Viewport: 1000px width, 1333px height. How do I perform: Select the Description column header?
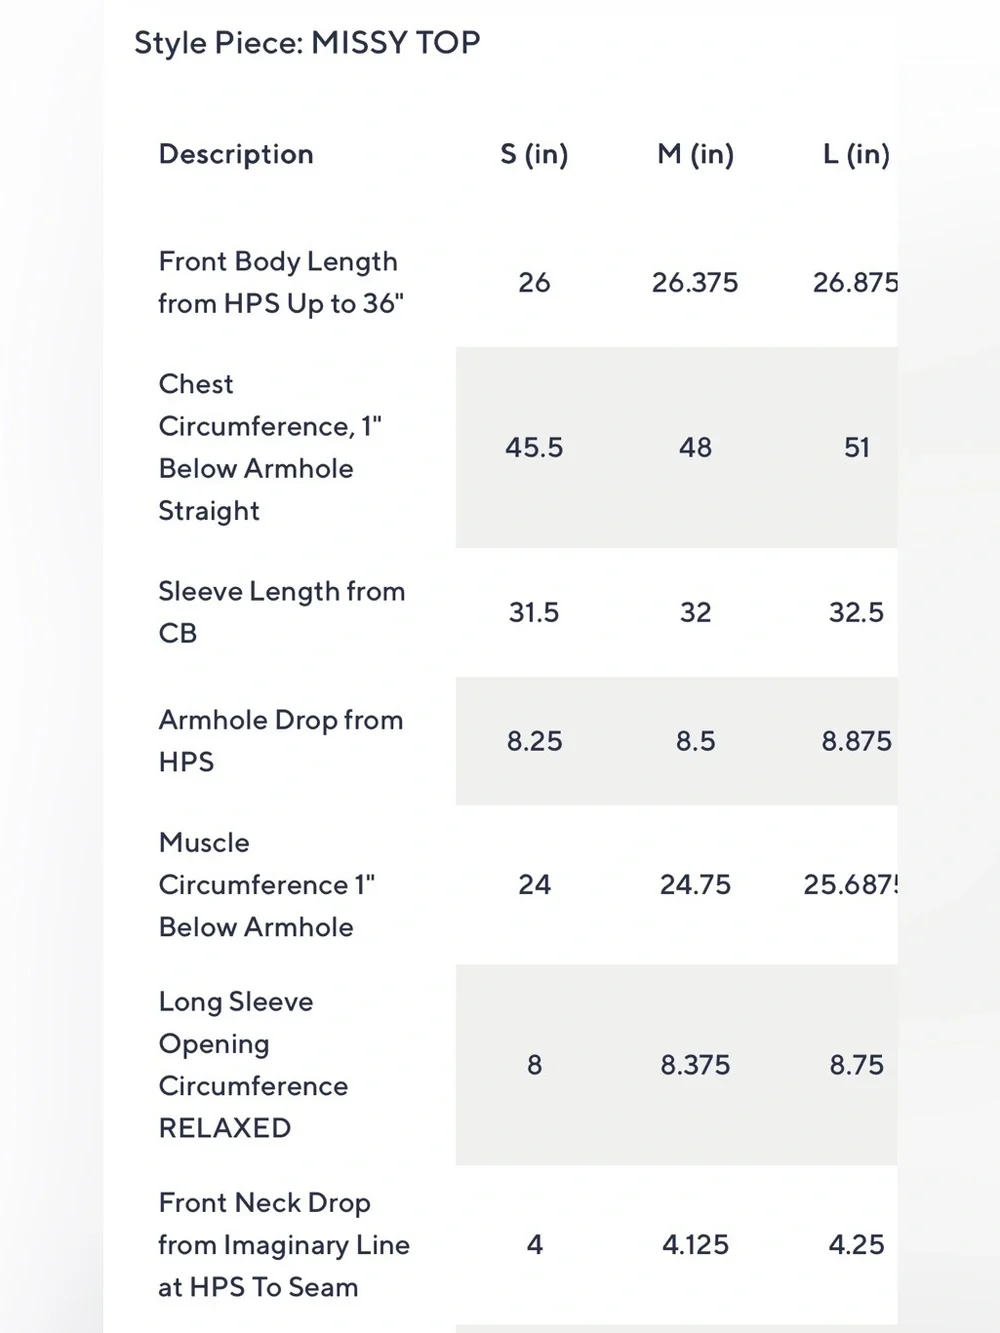[x=236, y=154]
